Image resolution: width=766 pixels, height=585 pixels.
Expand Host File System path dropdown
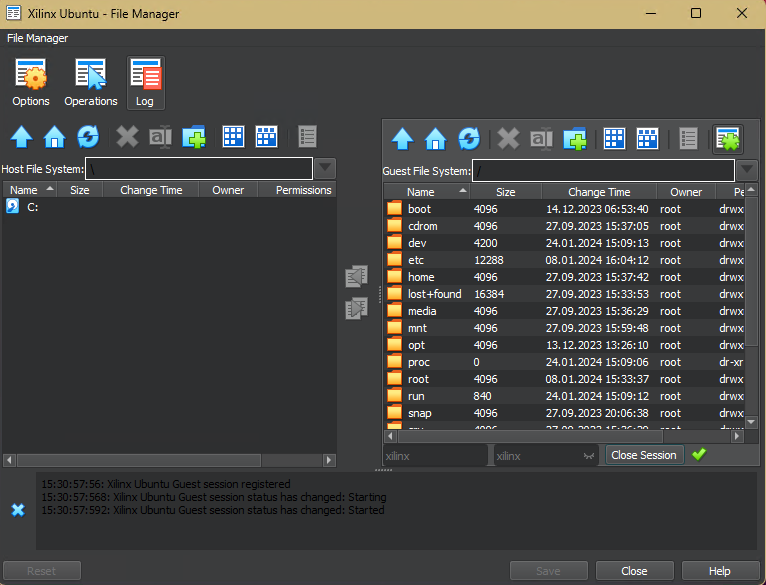(x=325, y=169)
